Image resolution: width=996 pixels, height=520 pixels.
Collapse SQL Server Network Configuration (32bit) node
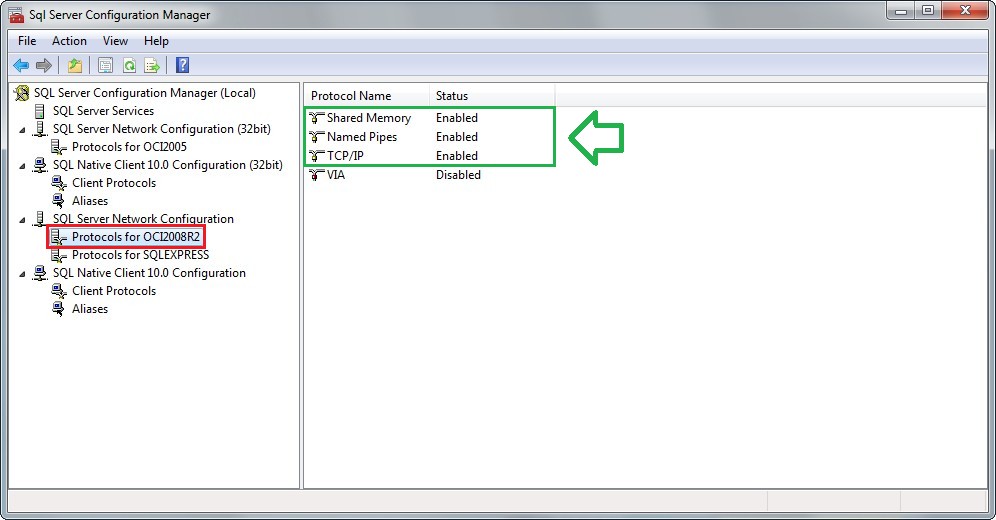22,130
